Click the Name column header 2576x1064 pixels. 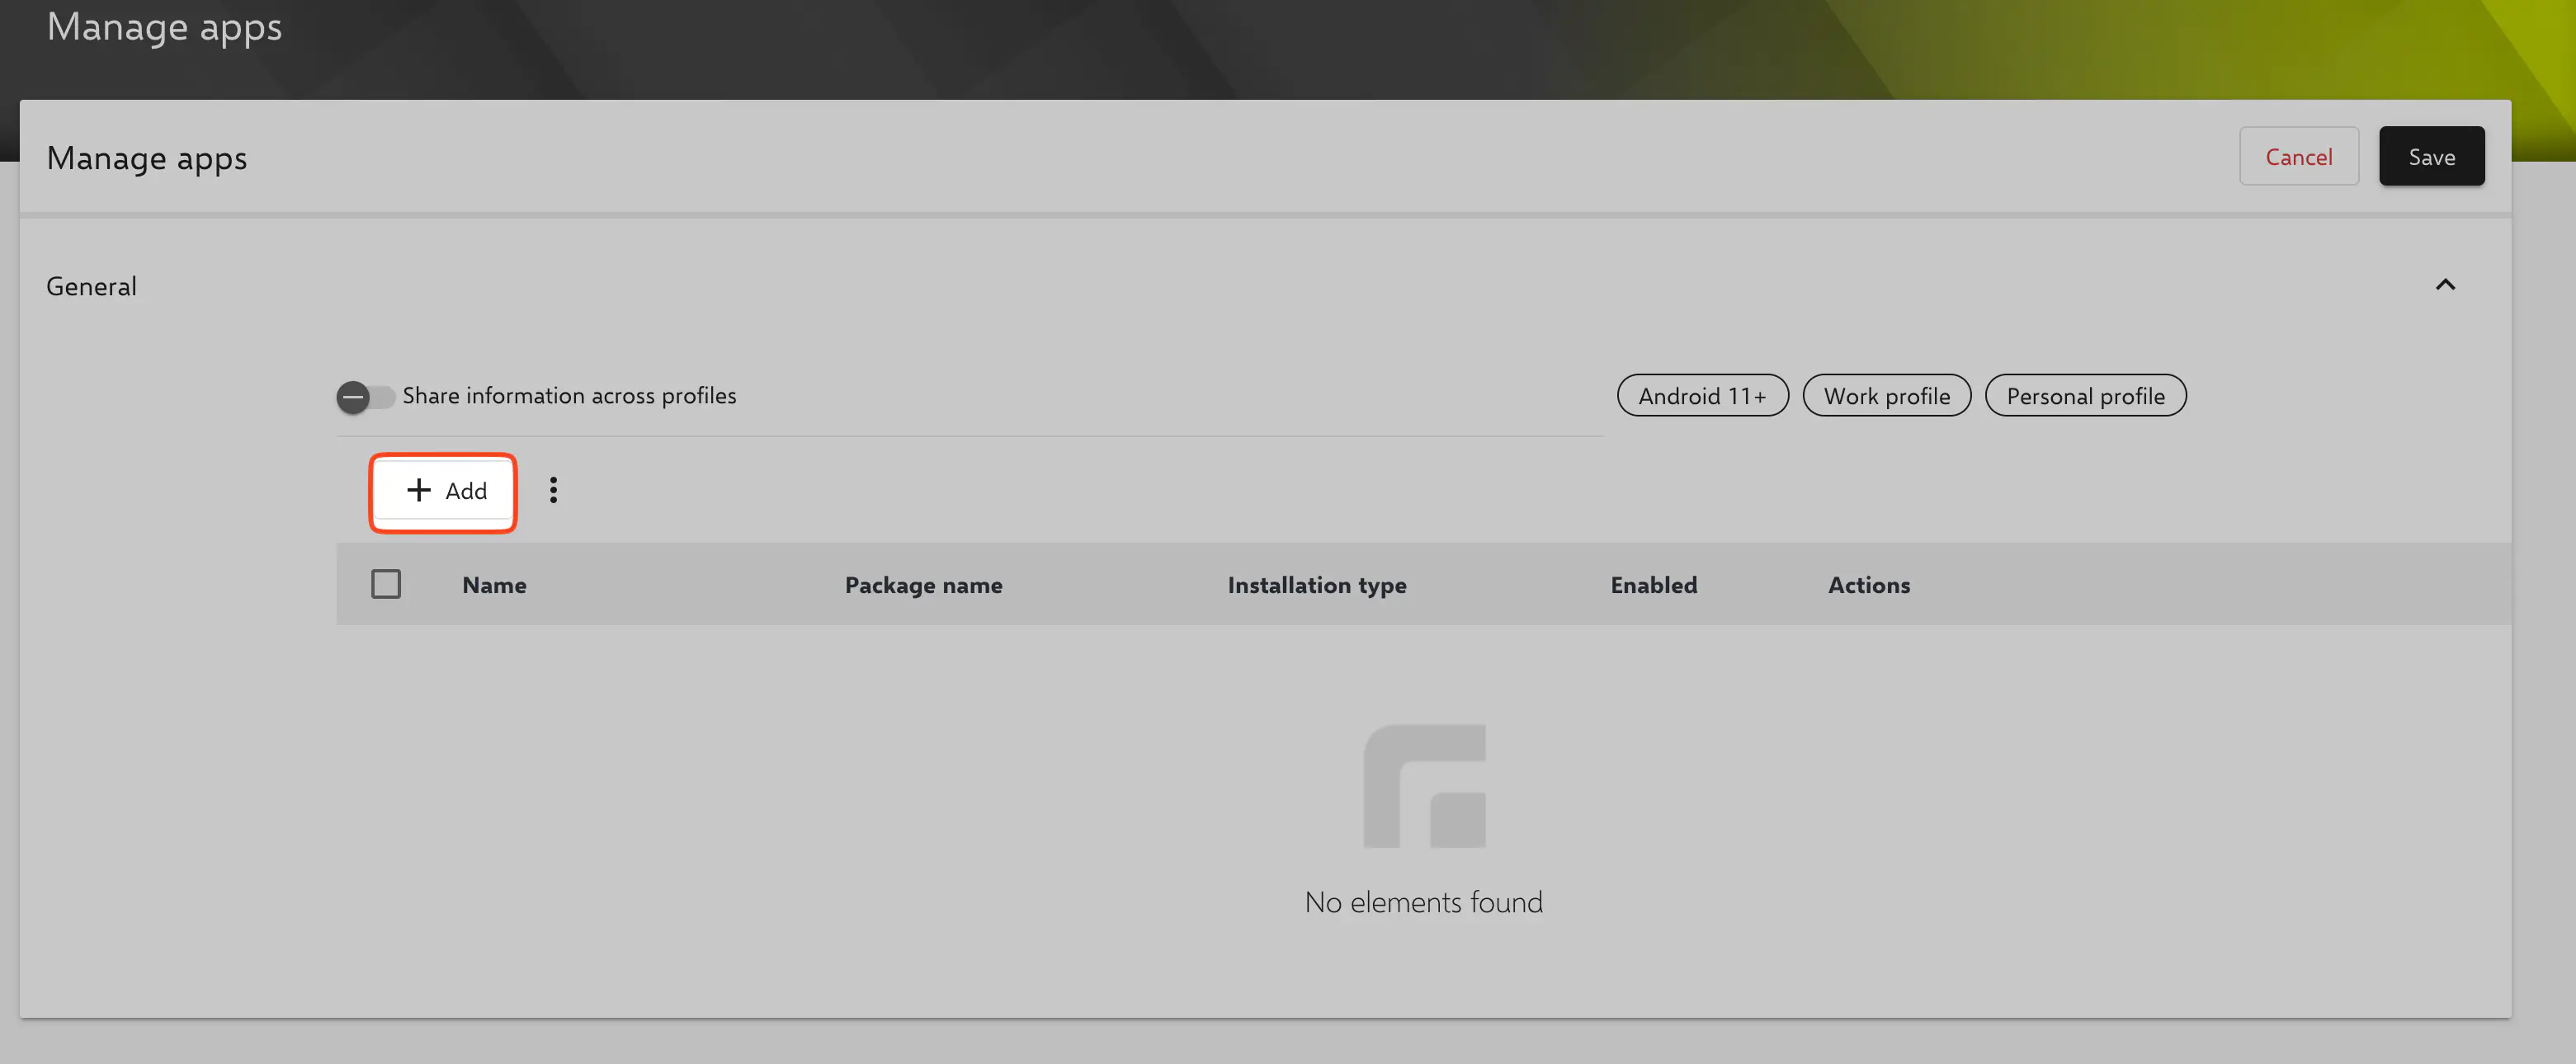pyautogui.click(x=494, y=585)
